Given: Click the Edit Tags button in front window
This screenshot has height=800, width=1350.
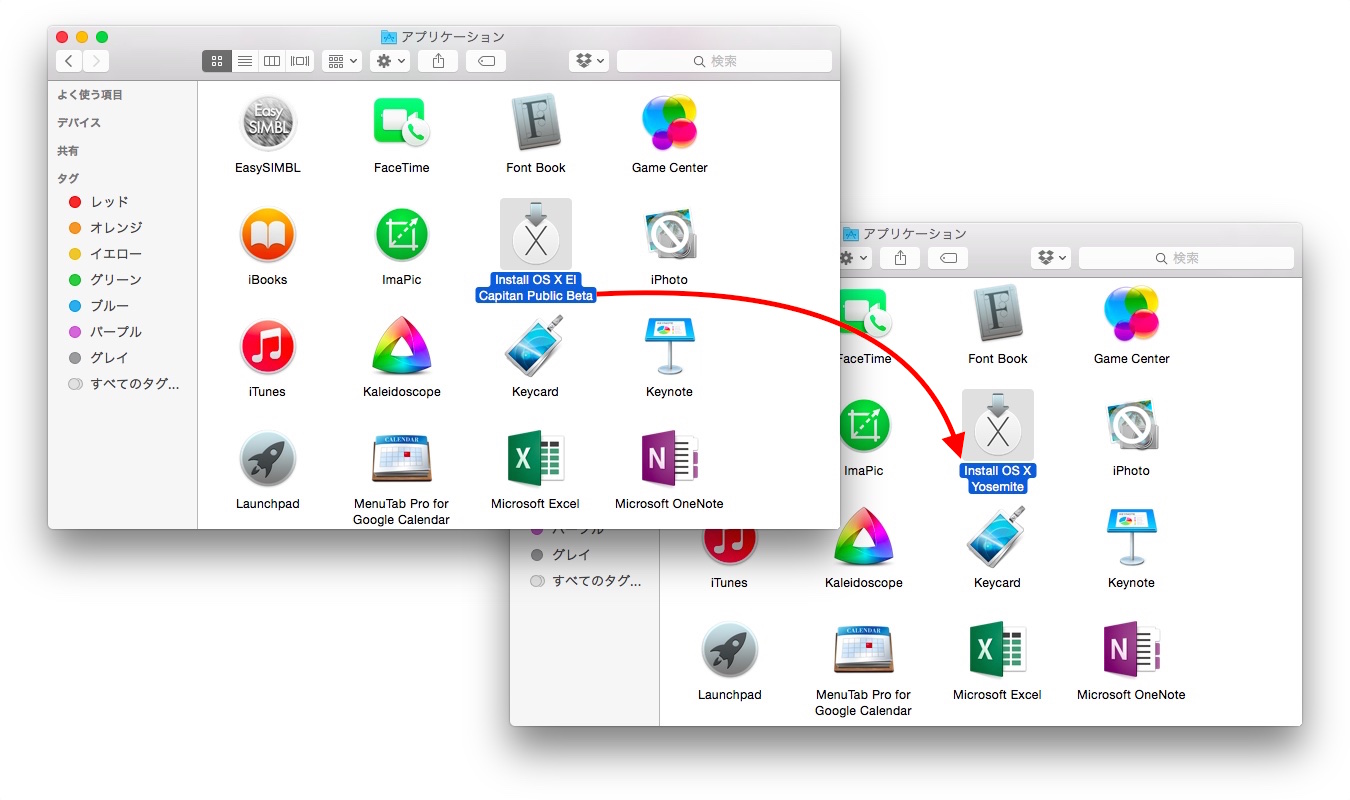Looking at the screenshot, I should point(486,61).
